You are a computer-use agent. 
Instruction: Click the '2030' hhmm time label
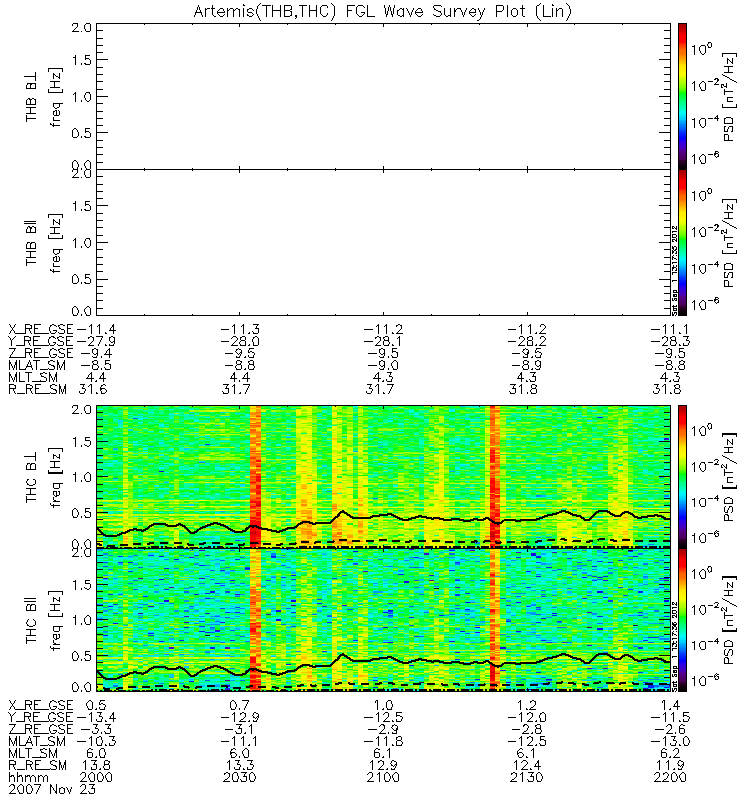pos(239,777)
